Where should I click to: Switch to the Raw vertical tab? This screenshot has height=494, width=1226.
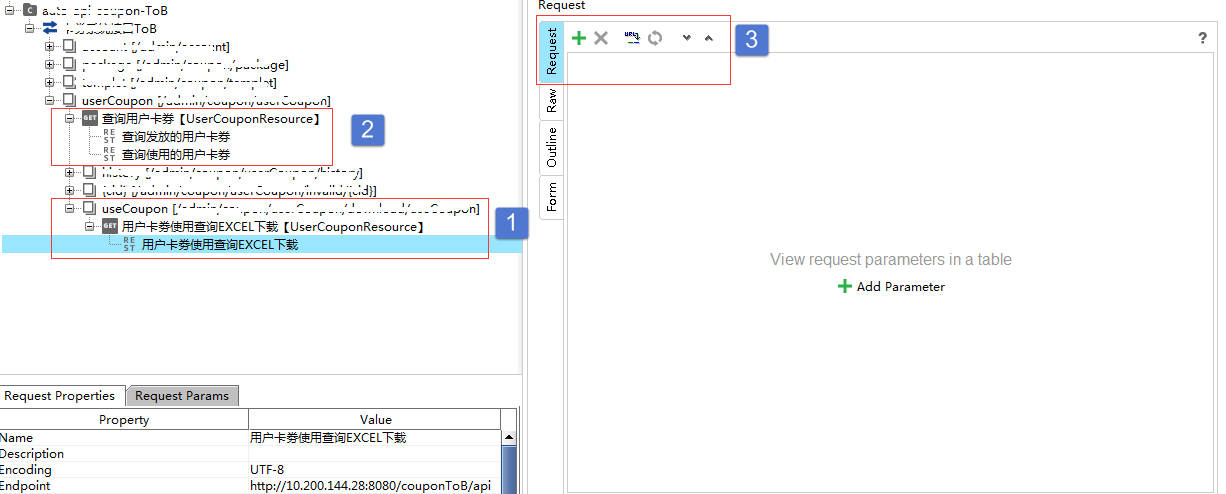coord(551,102)
